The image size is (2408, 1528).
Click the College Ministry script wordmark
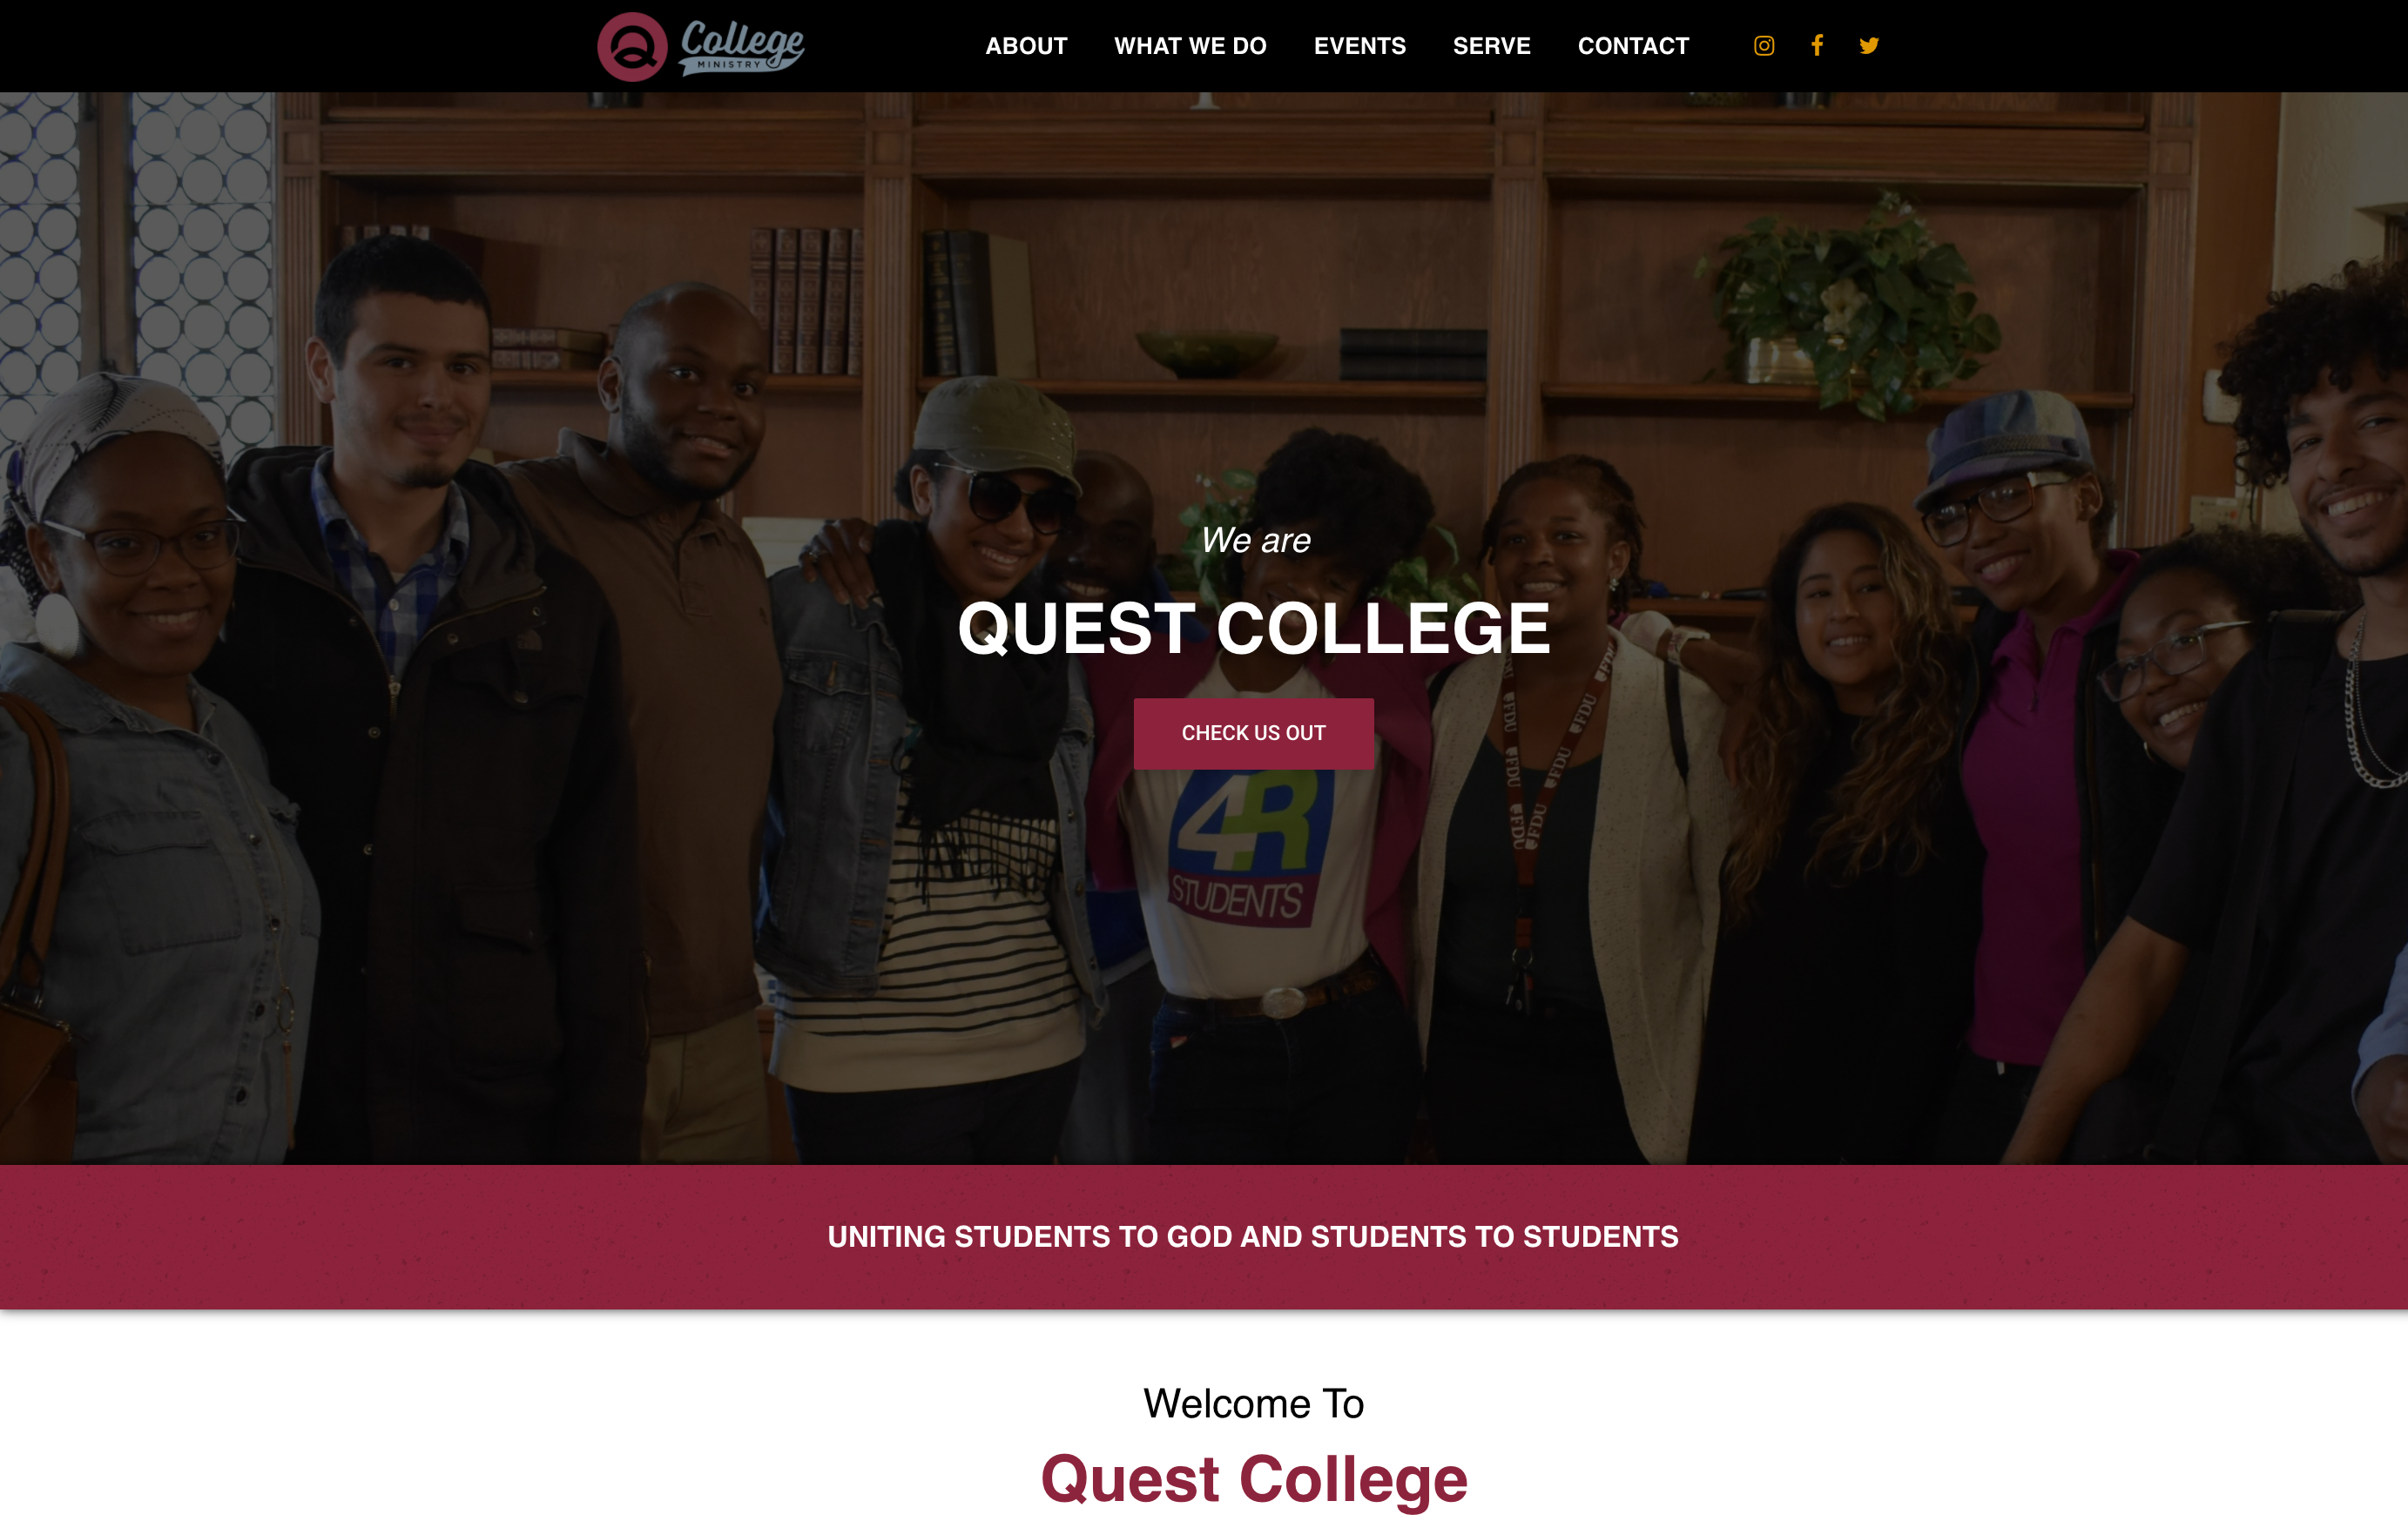coord(742,47)
